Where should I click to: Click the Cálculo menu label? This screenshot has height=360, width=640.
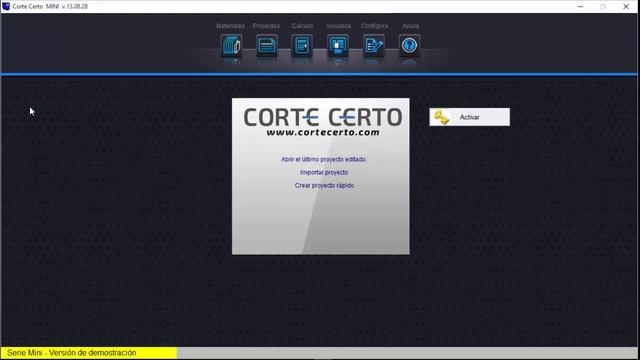pyautogui.click(x=302, y=26)
